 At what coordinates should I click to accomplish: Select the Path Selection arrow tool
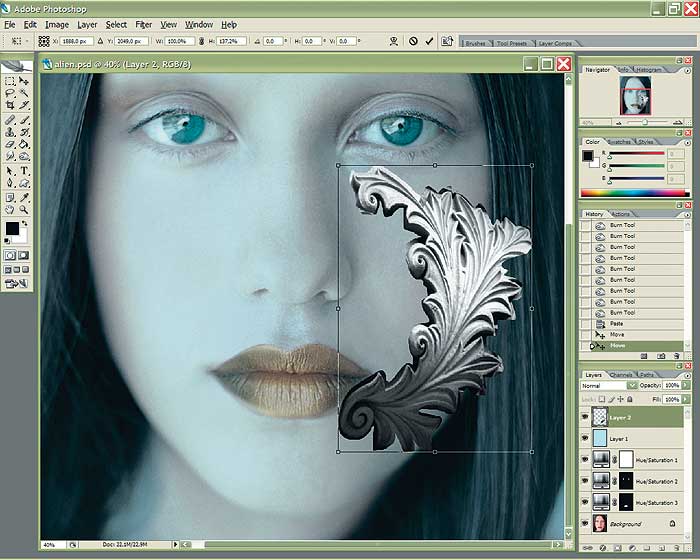(x=10, y=171)
